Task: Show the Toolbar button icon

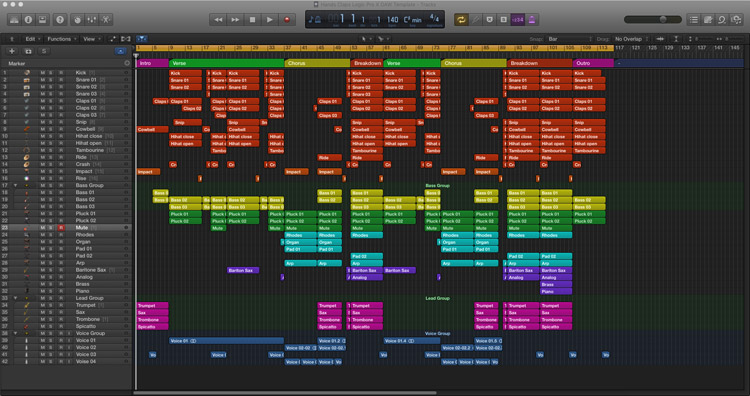Action: 42,20
